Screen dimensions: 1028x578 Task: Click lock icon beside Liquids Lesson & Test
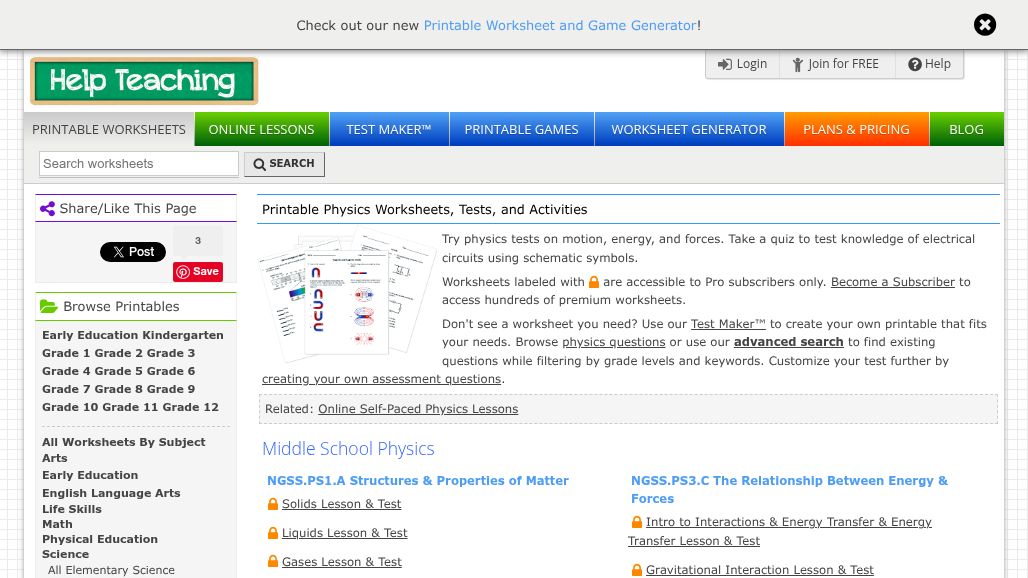[x=273, y=534]
